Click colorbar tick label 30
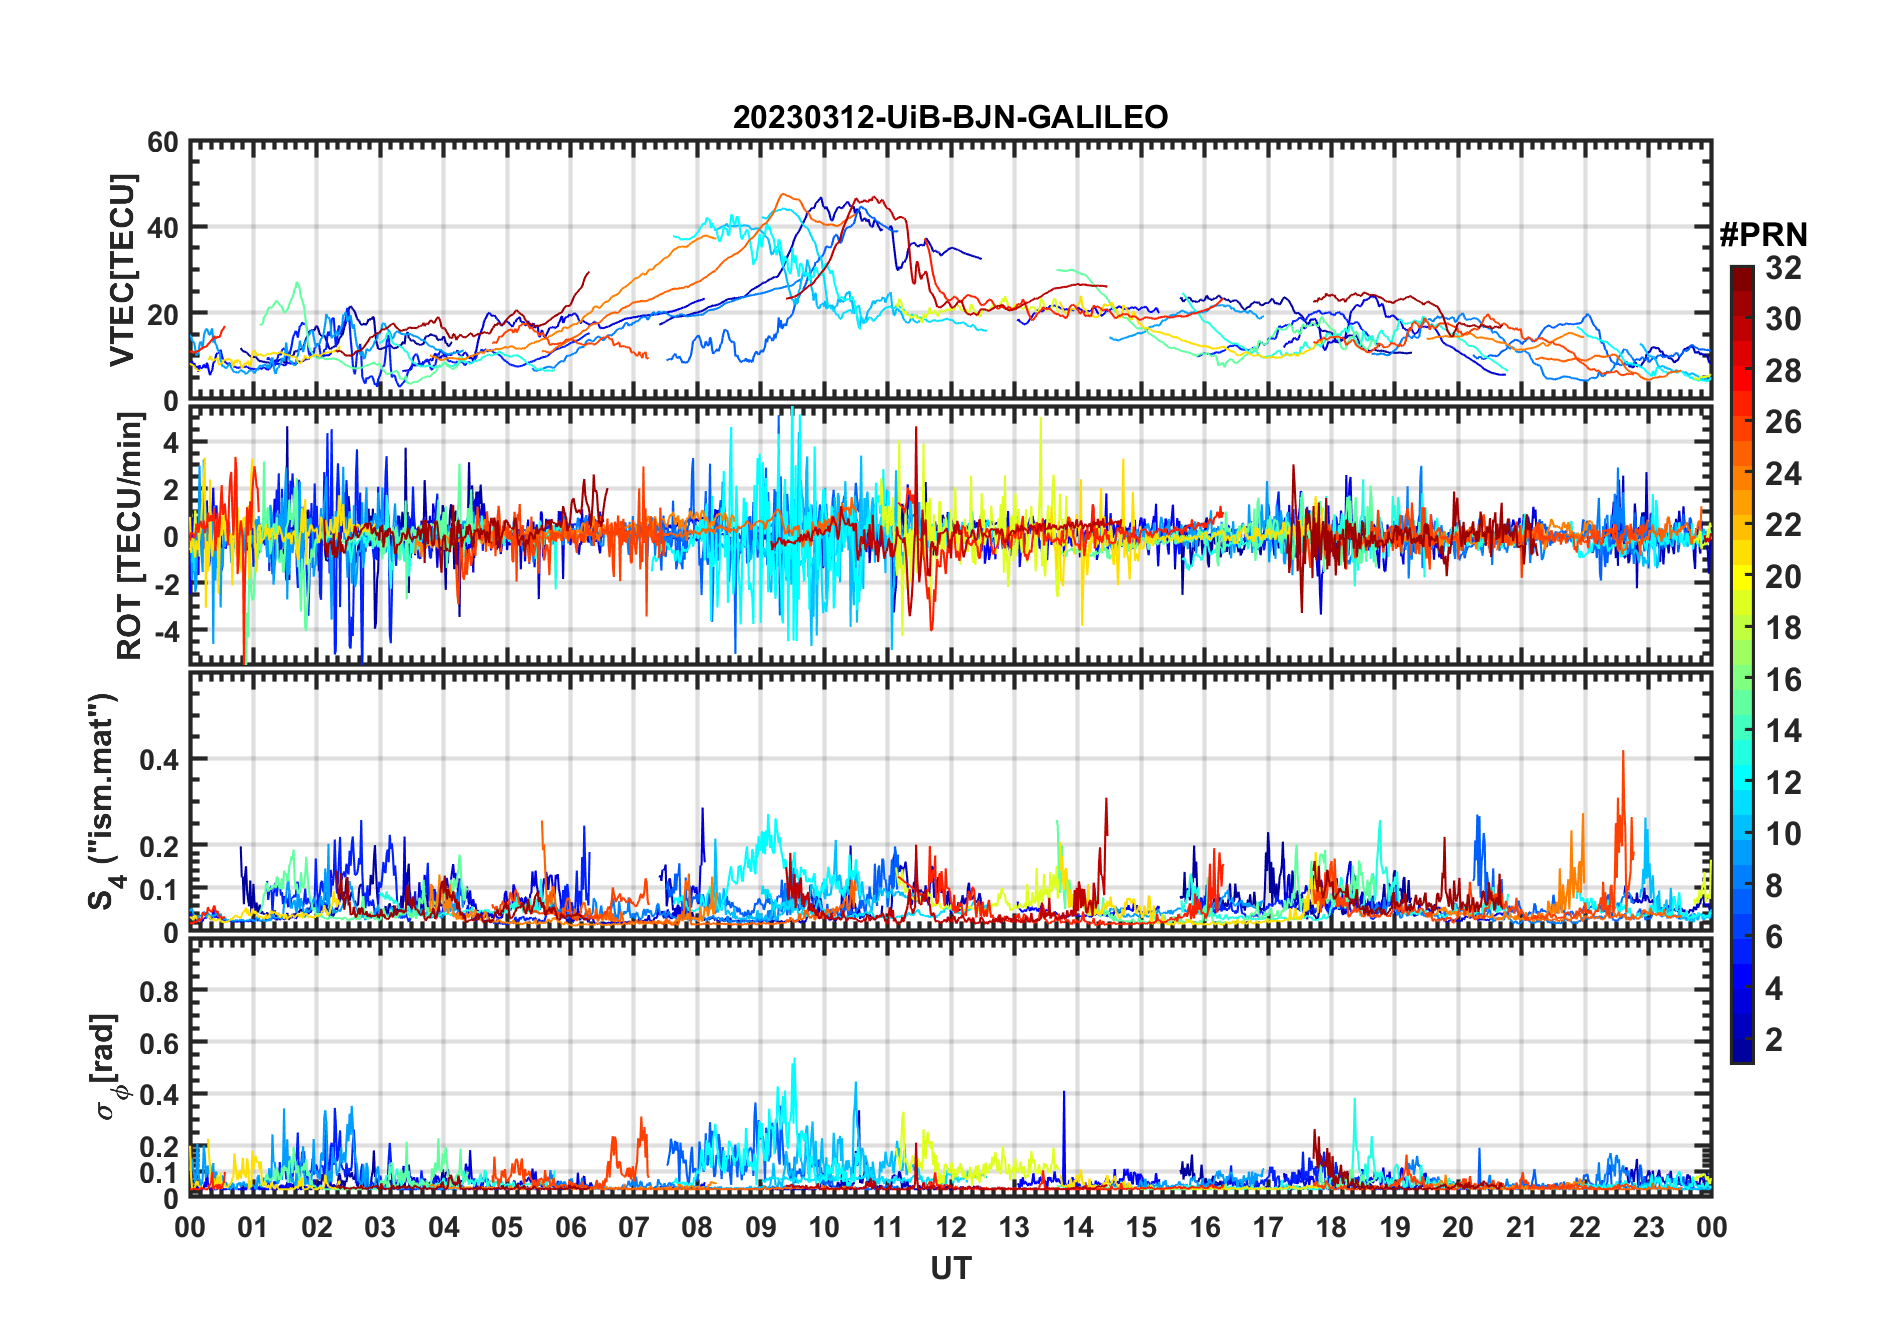 pyautogui.click(x=1783, y=319)
